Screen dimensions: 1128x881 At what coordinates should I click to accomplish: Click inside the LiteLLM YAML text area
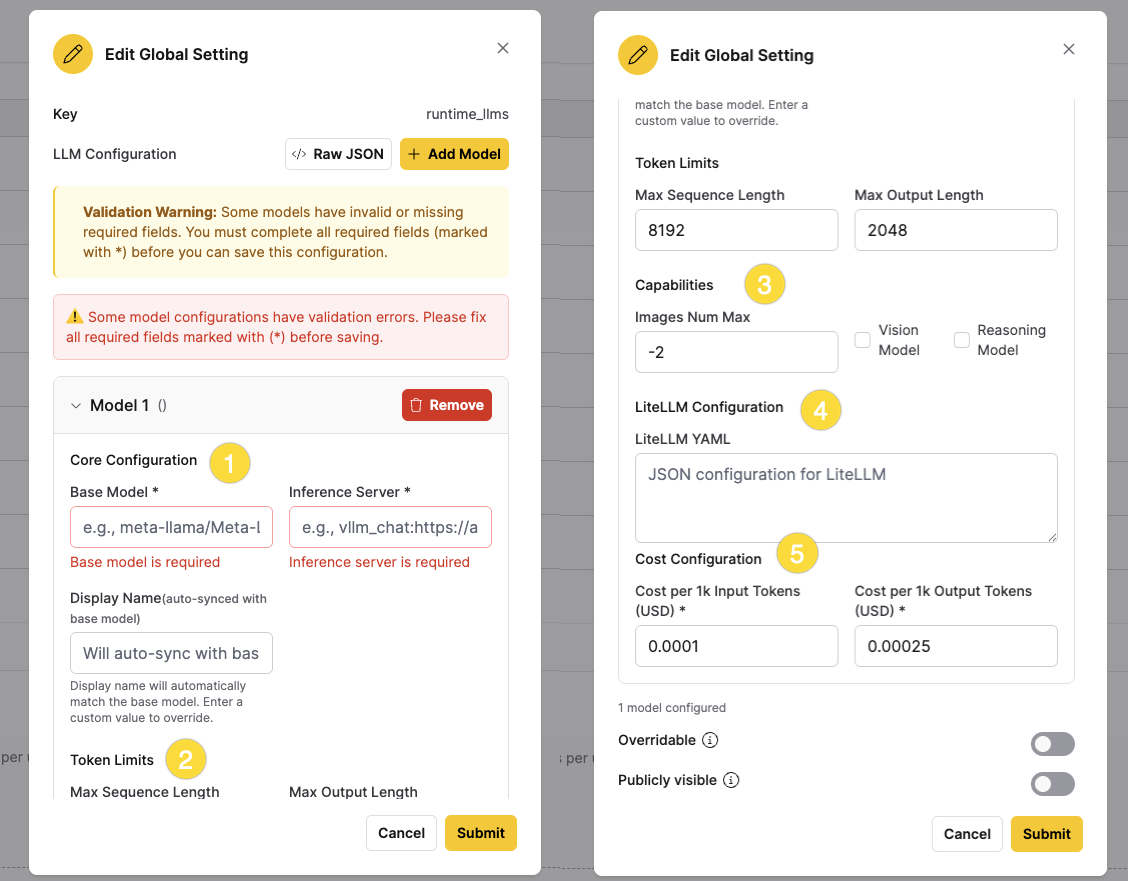coord(846,498)
